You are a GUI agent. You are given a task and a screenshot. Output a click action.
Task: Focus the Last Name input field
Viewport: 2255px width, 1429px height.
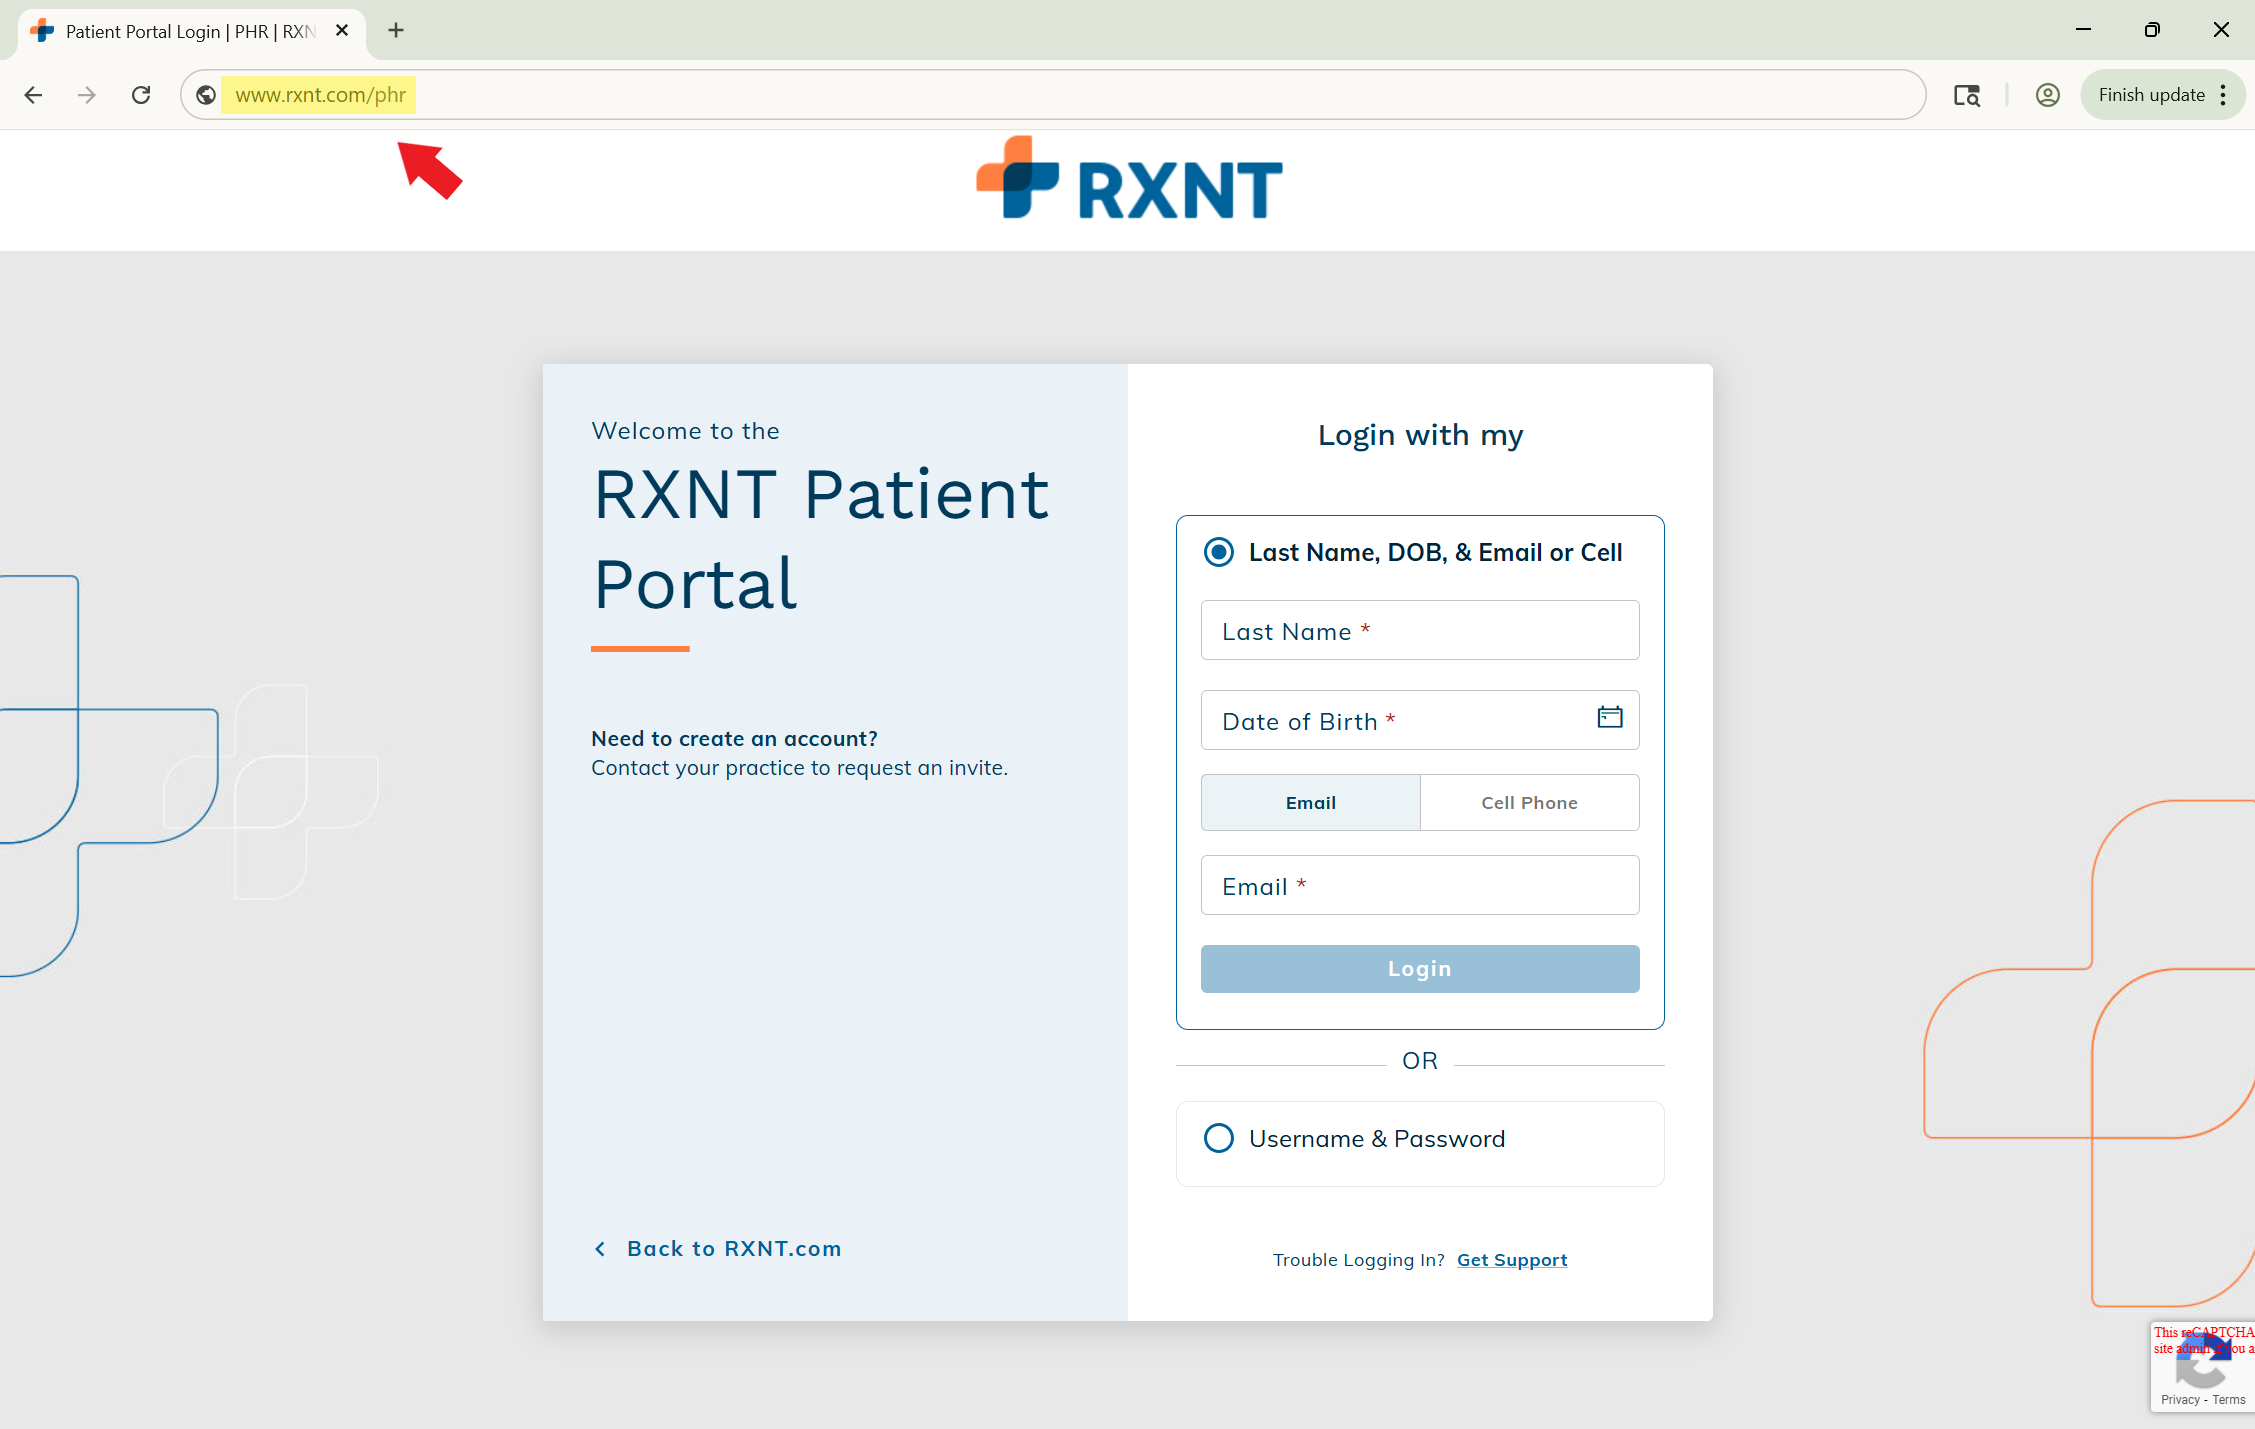(1419, 631)
